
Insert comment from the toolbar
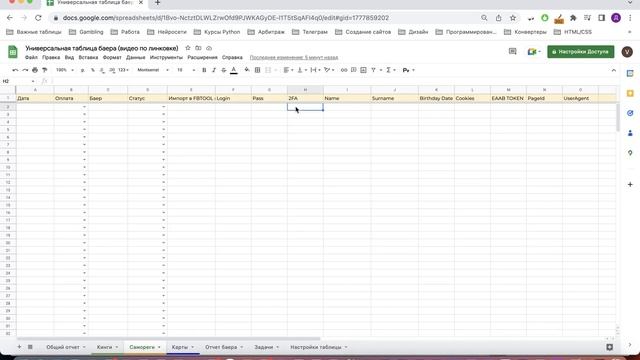353,70
